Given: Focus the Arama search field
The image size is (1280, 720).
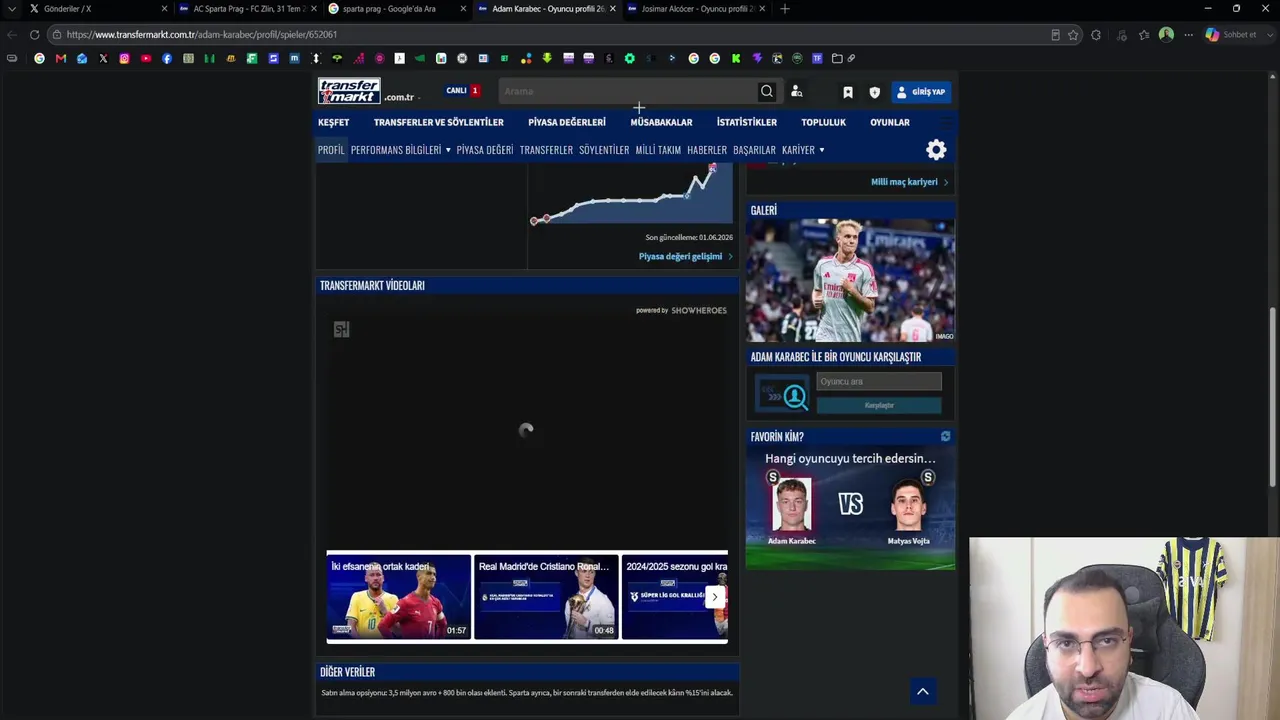Looking at the screenshot, I should point(629,91).
